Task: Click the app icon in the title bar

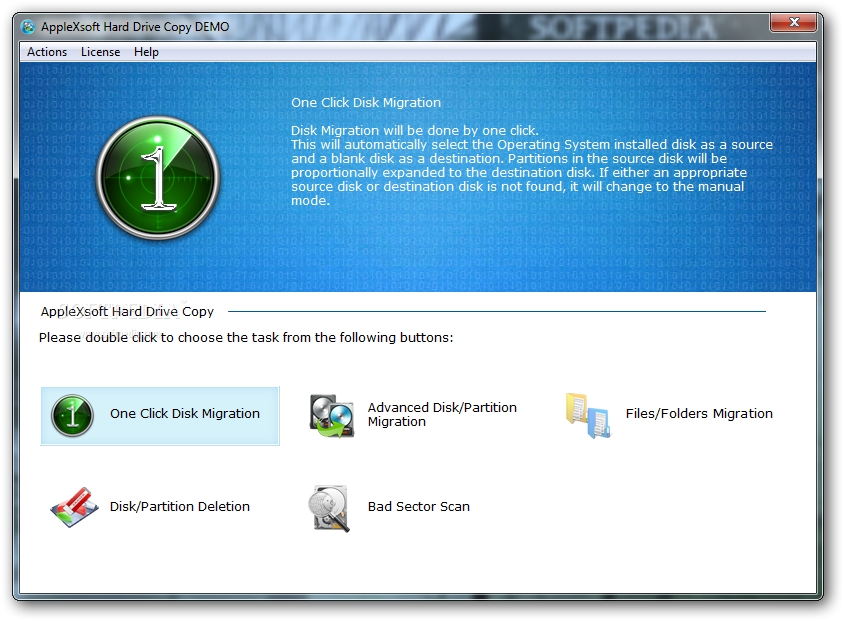Action: 28,26
